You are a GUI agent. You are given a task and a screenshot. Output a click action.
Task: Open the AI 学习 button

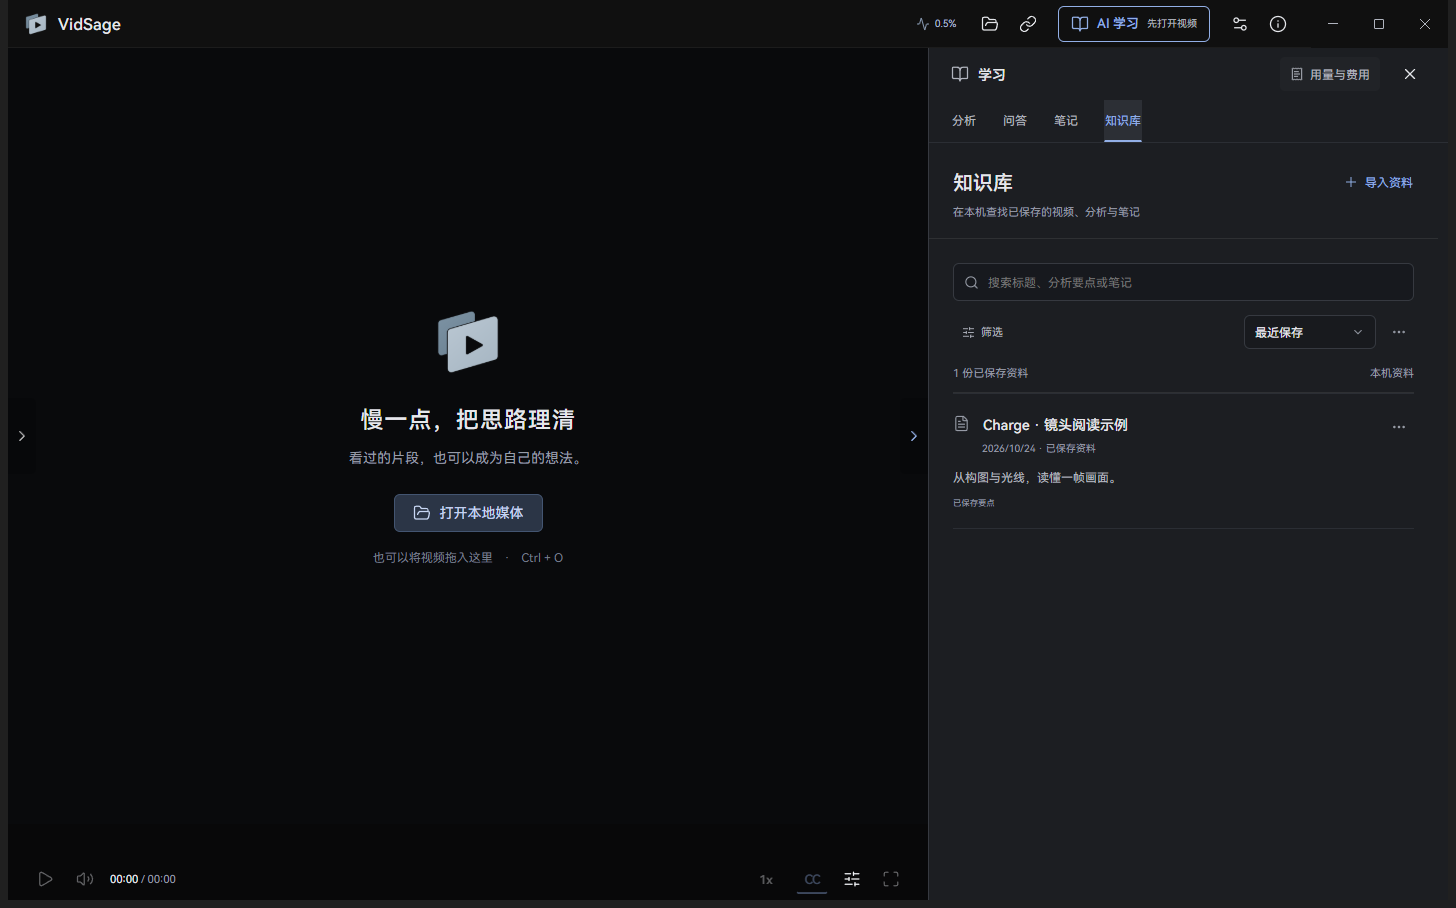tap(1134, 24)
